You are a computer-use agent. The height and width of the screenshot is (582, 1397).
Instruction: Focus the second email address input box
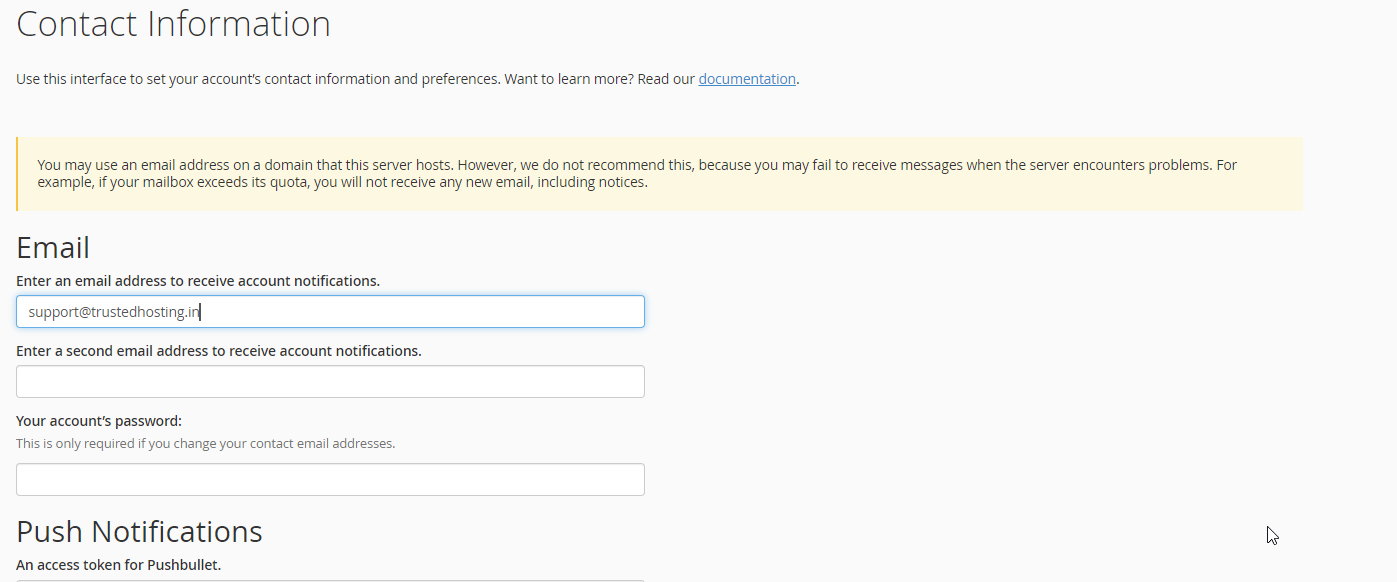330,381
